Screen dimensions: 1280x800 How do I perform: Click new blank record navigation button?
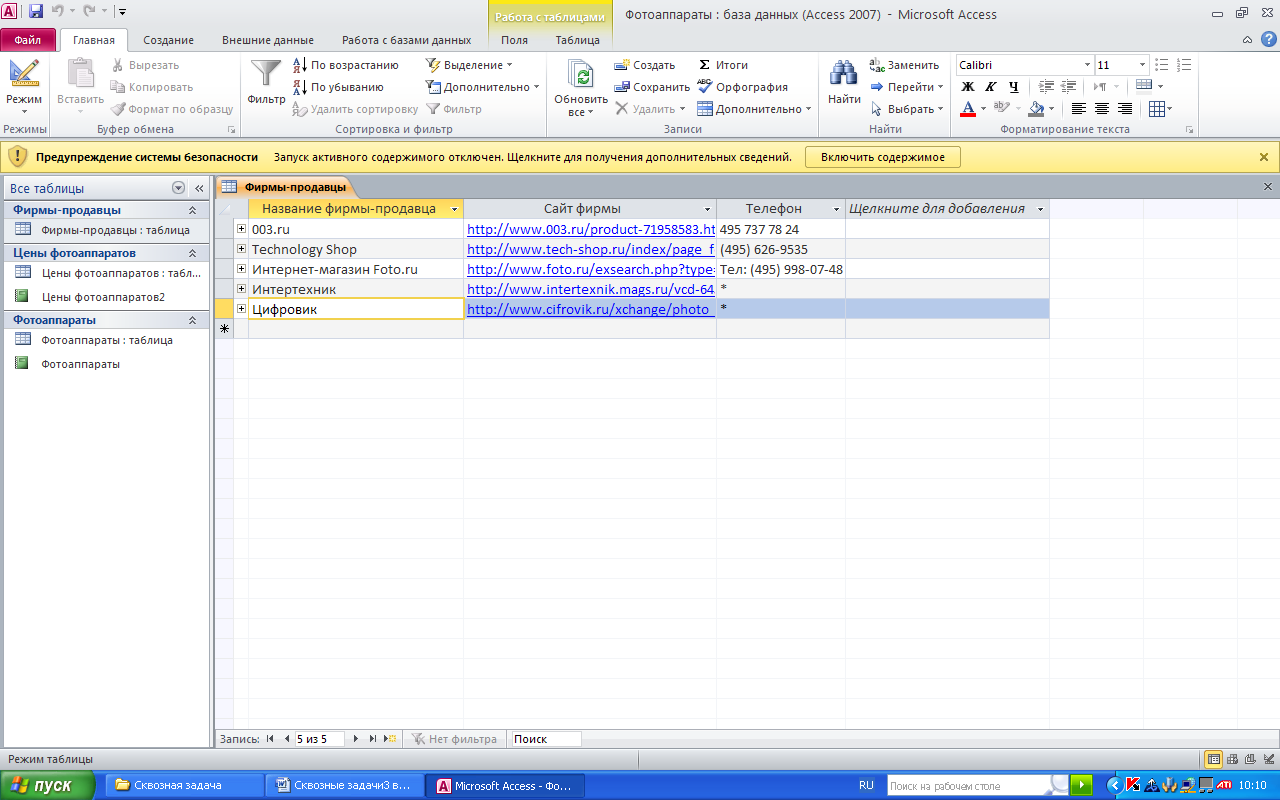390,739
